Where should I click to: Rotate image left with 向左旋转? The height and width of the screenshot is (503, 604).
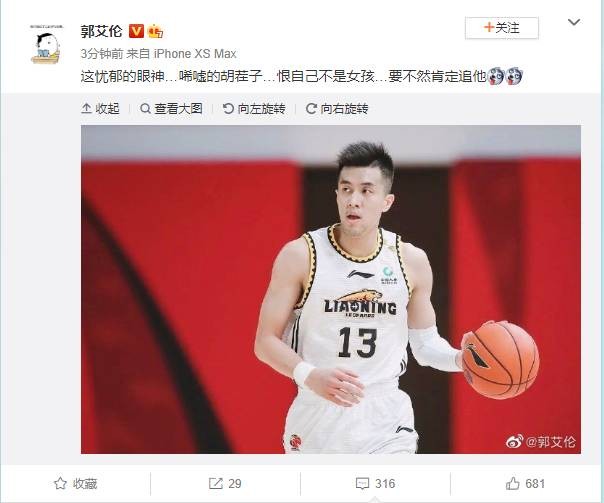[x=254, y=109]
